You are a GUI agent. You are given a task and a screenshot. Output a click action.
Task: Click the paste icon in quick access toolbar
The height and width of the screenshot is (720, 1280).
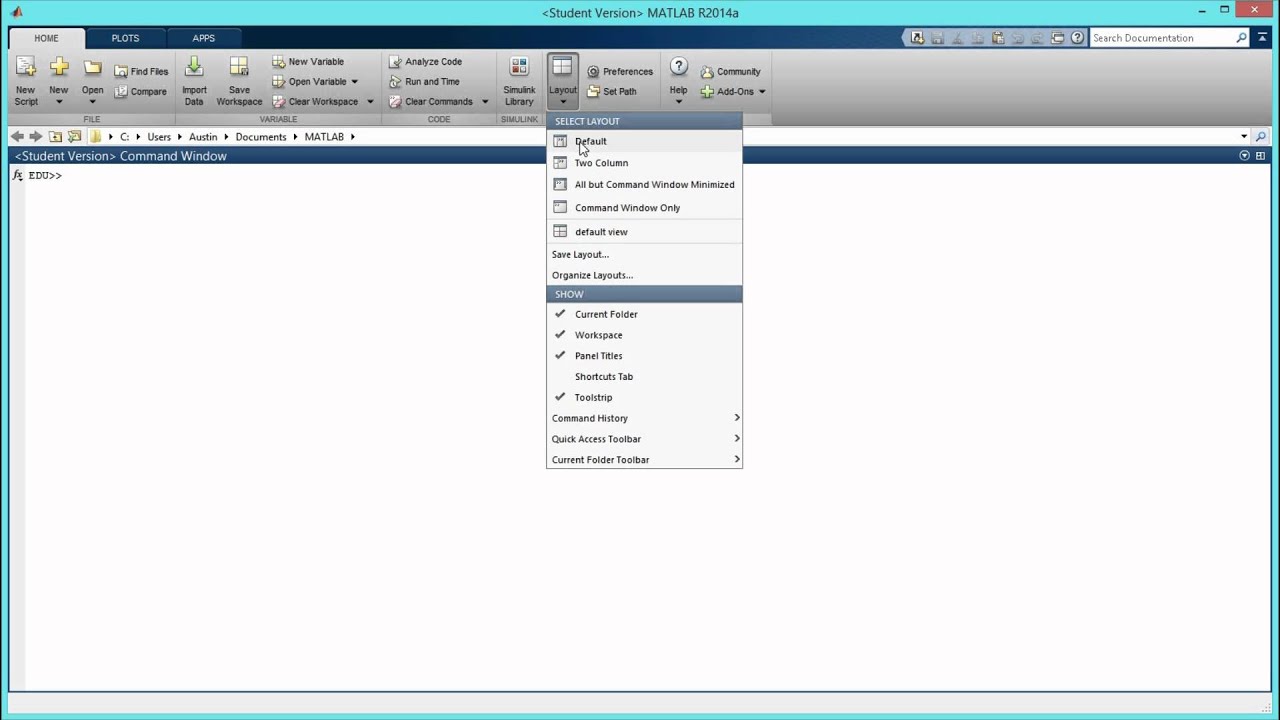tap(997, 38)
